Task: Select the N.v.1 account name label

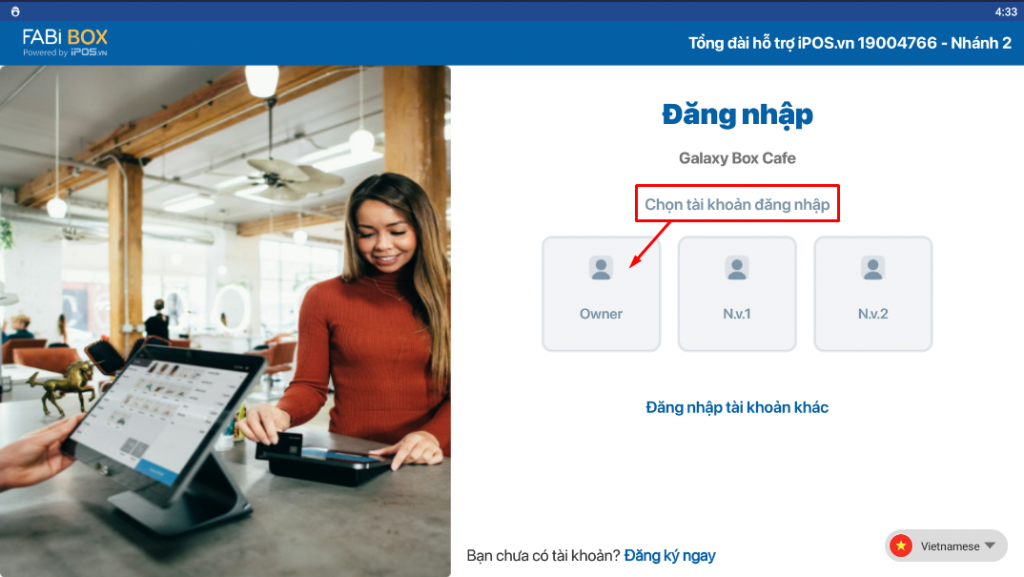Action: point(737,314)
